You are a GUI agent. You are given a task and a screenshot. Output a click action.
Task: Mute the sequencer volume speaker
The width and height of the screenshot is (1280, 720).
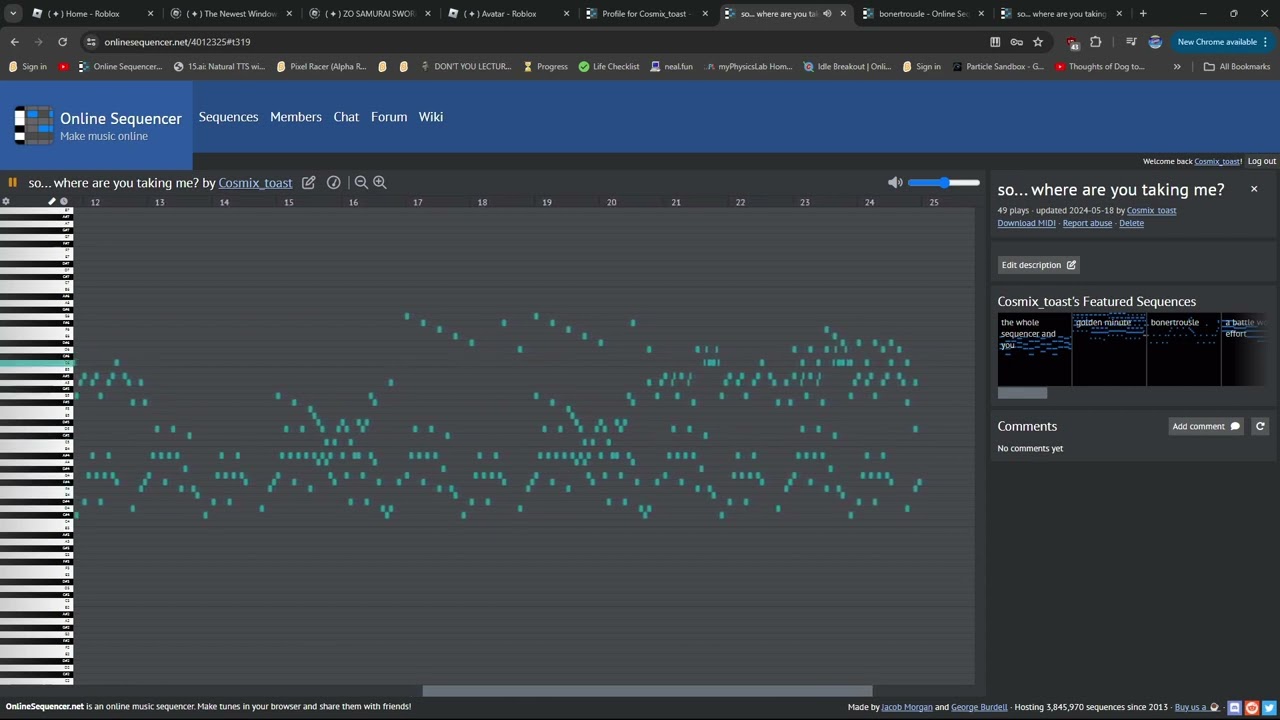[x=895, y=182]
